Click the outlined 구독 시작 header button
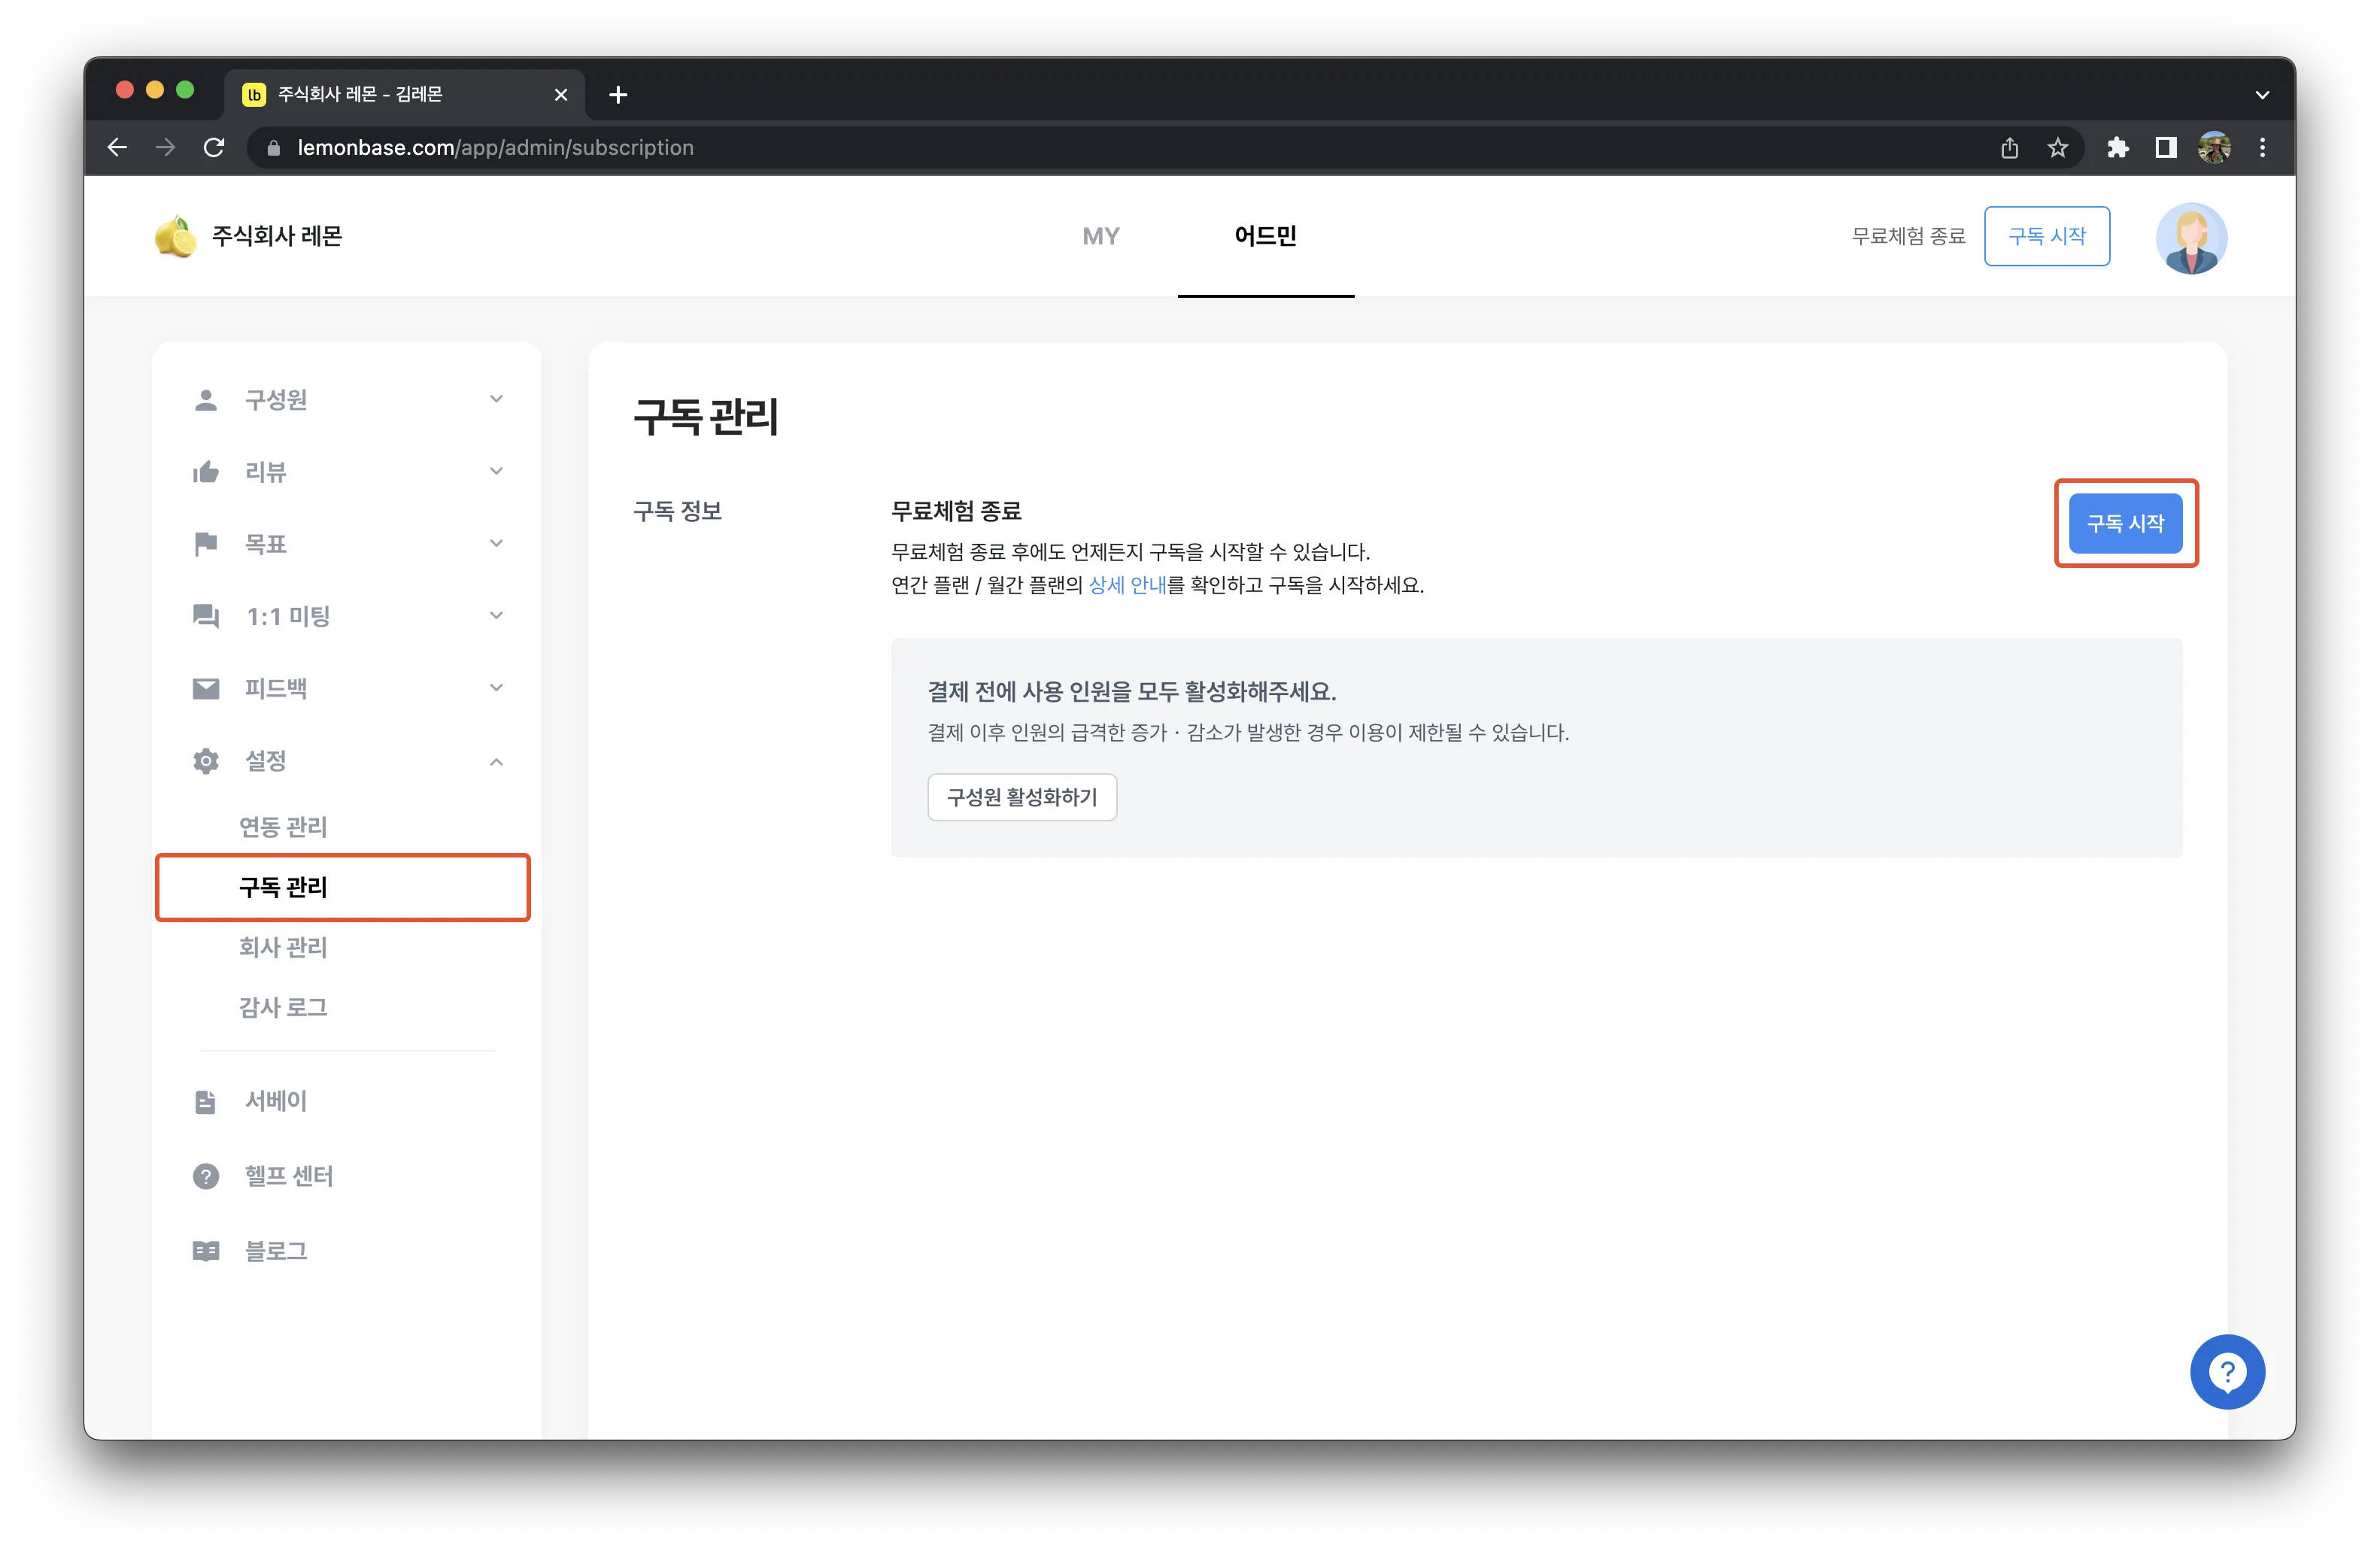 2047,236
